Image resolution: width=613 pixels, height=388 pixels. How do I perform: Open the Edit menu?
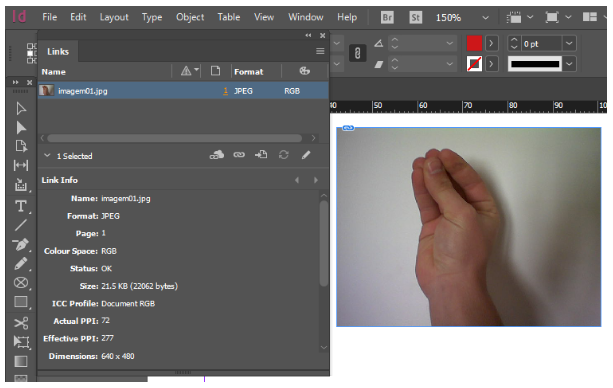pos(78,17)
